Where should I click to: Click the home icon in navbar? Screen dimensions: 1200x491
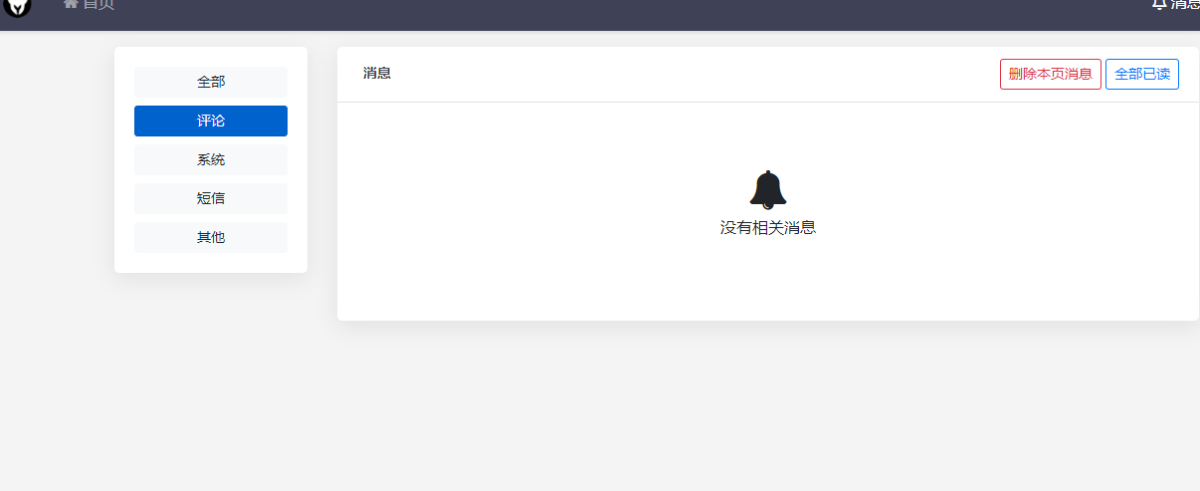(70, 3)
